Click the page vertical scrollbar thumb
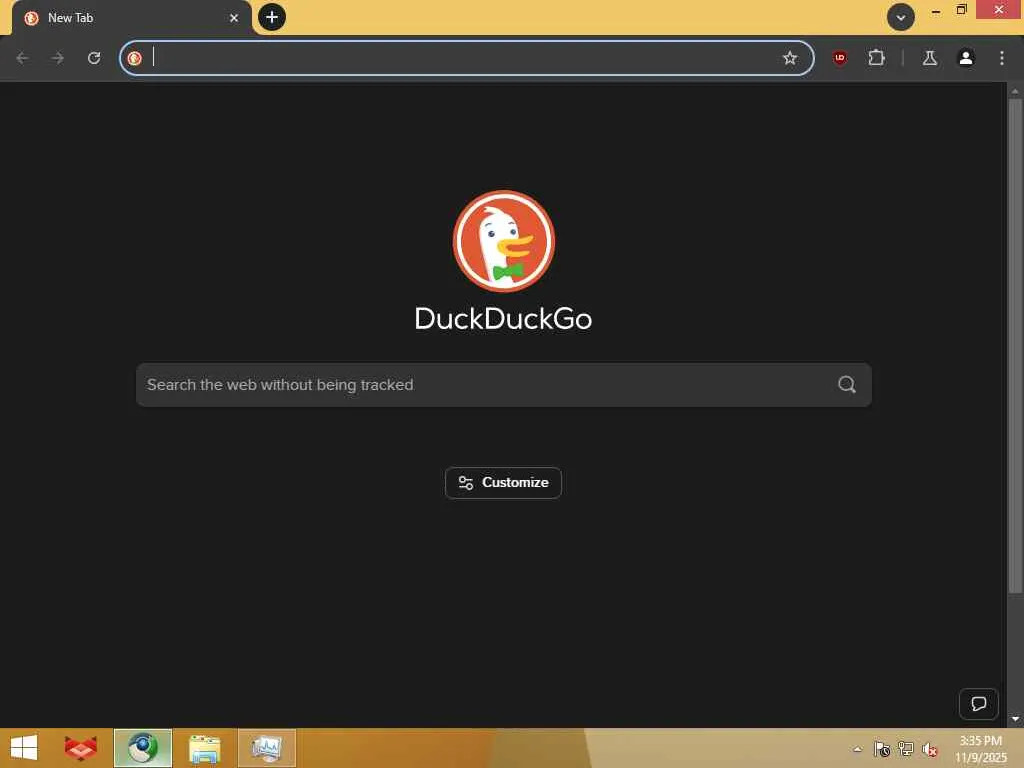Viewport: 1024px width, 768px height. 1014,346
